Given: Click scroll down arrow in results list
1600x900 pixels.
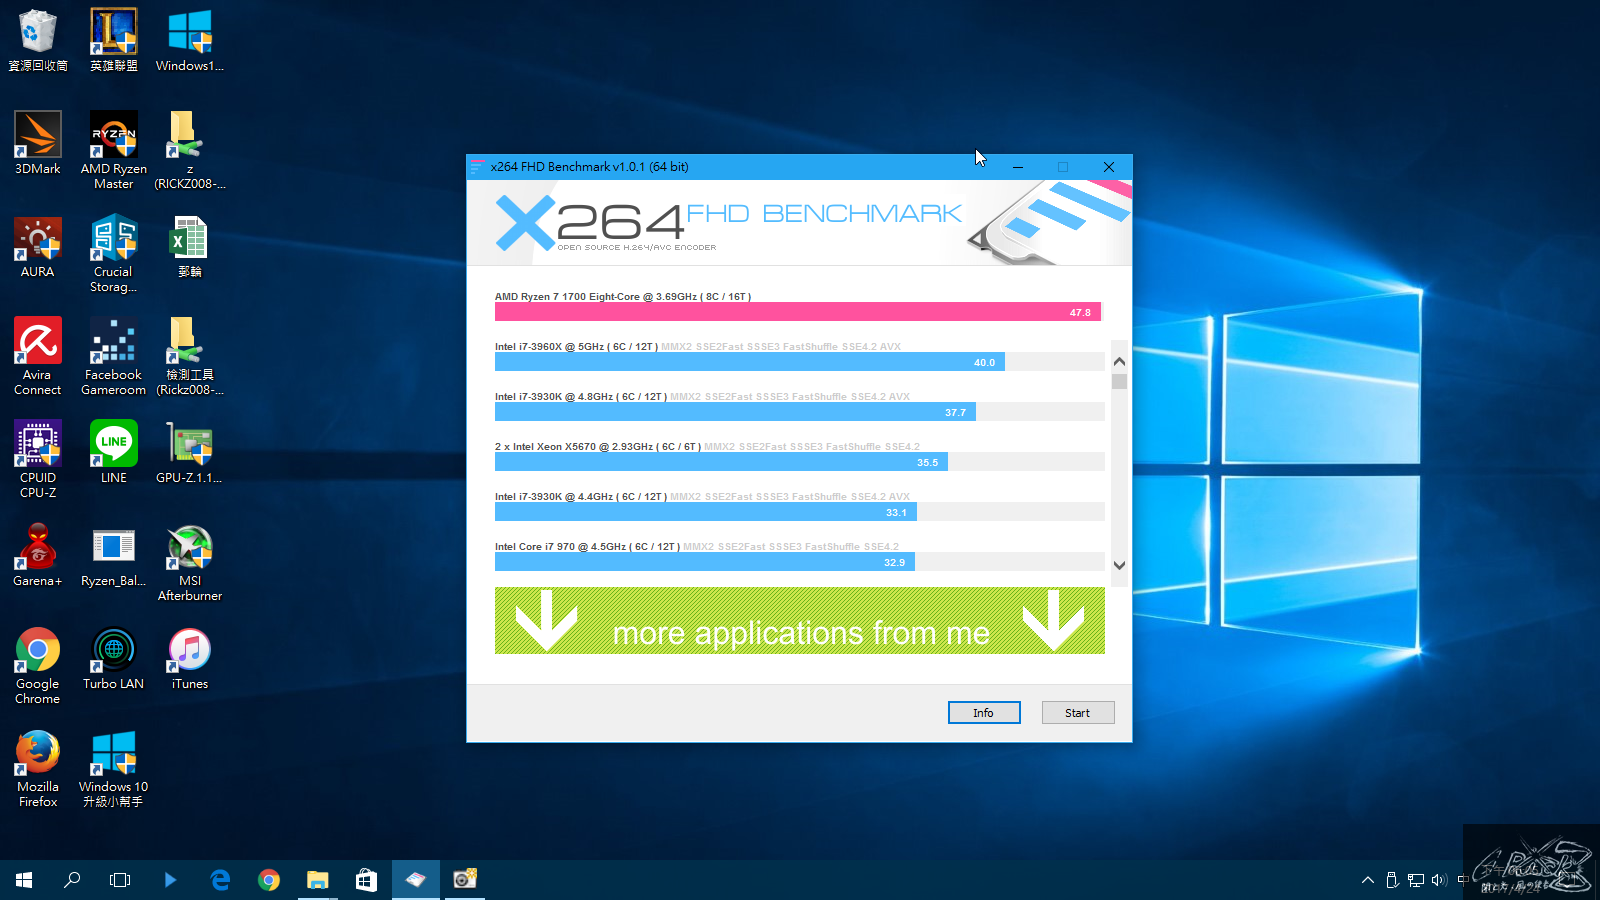Looking at the screenshot, I should 1119,565.
